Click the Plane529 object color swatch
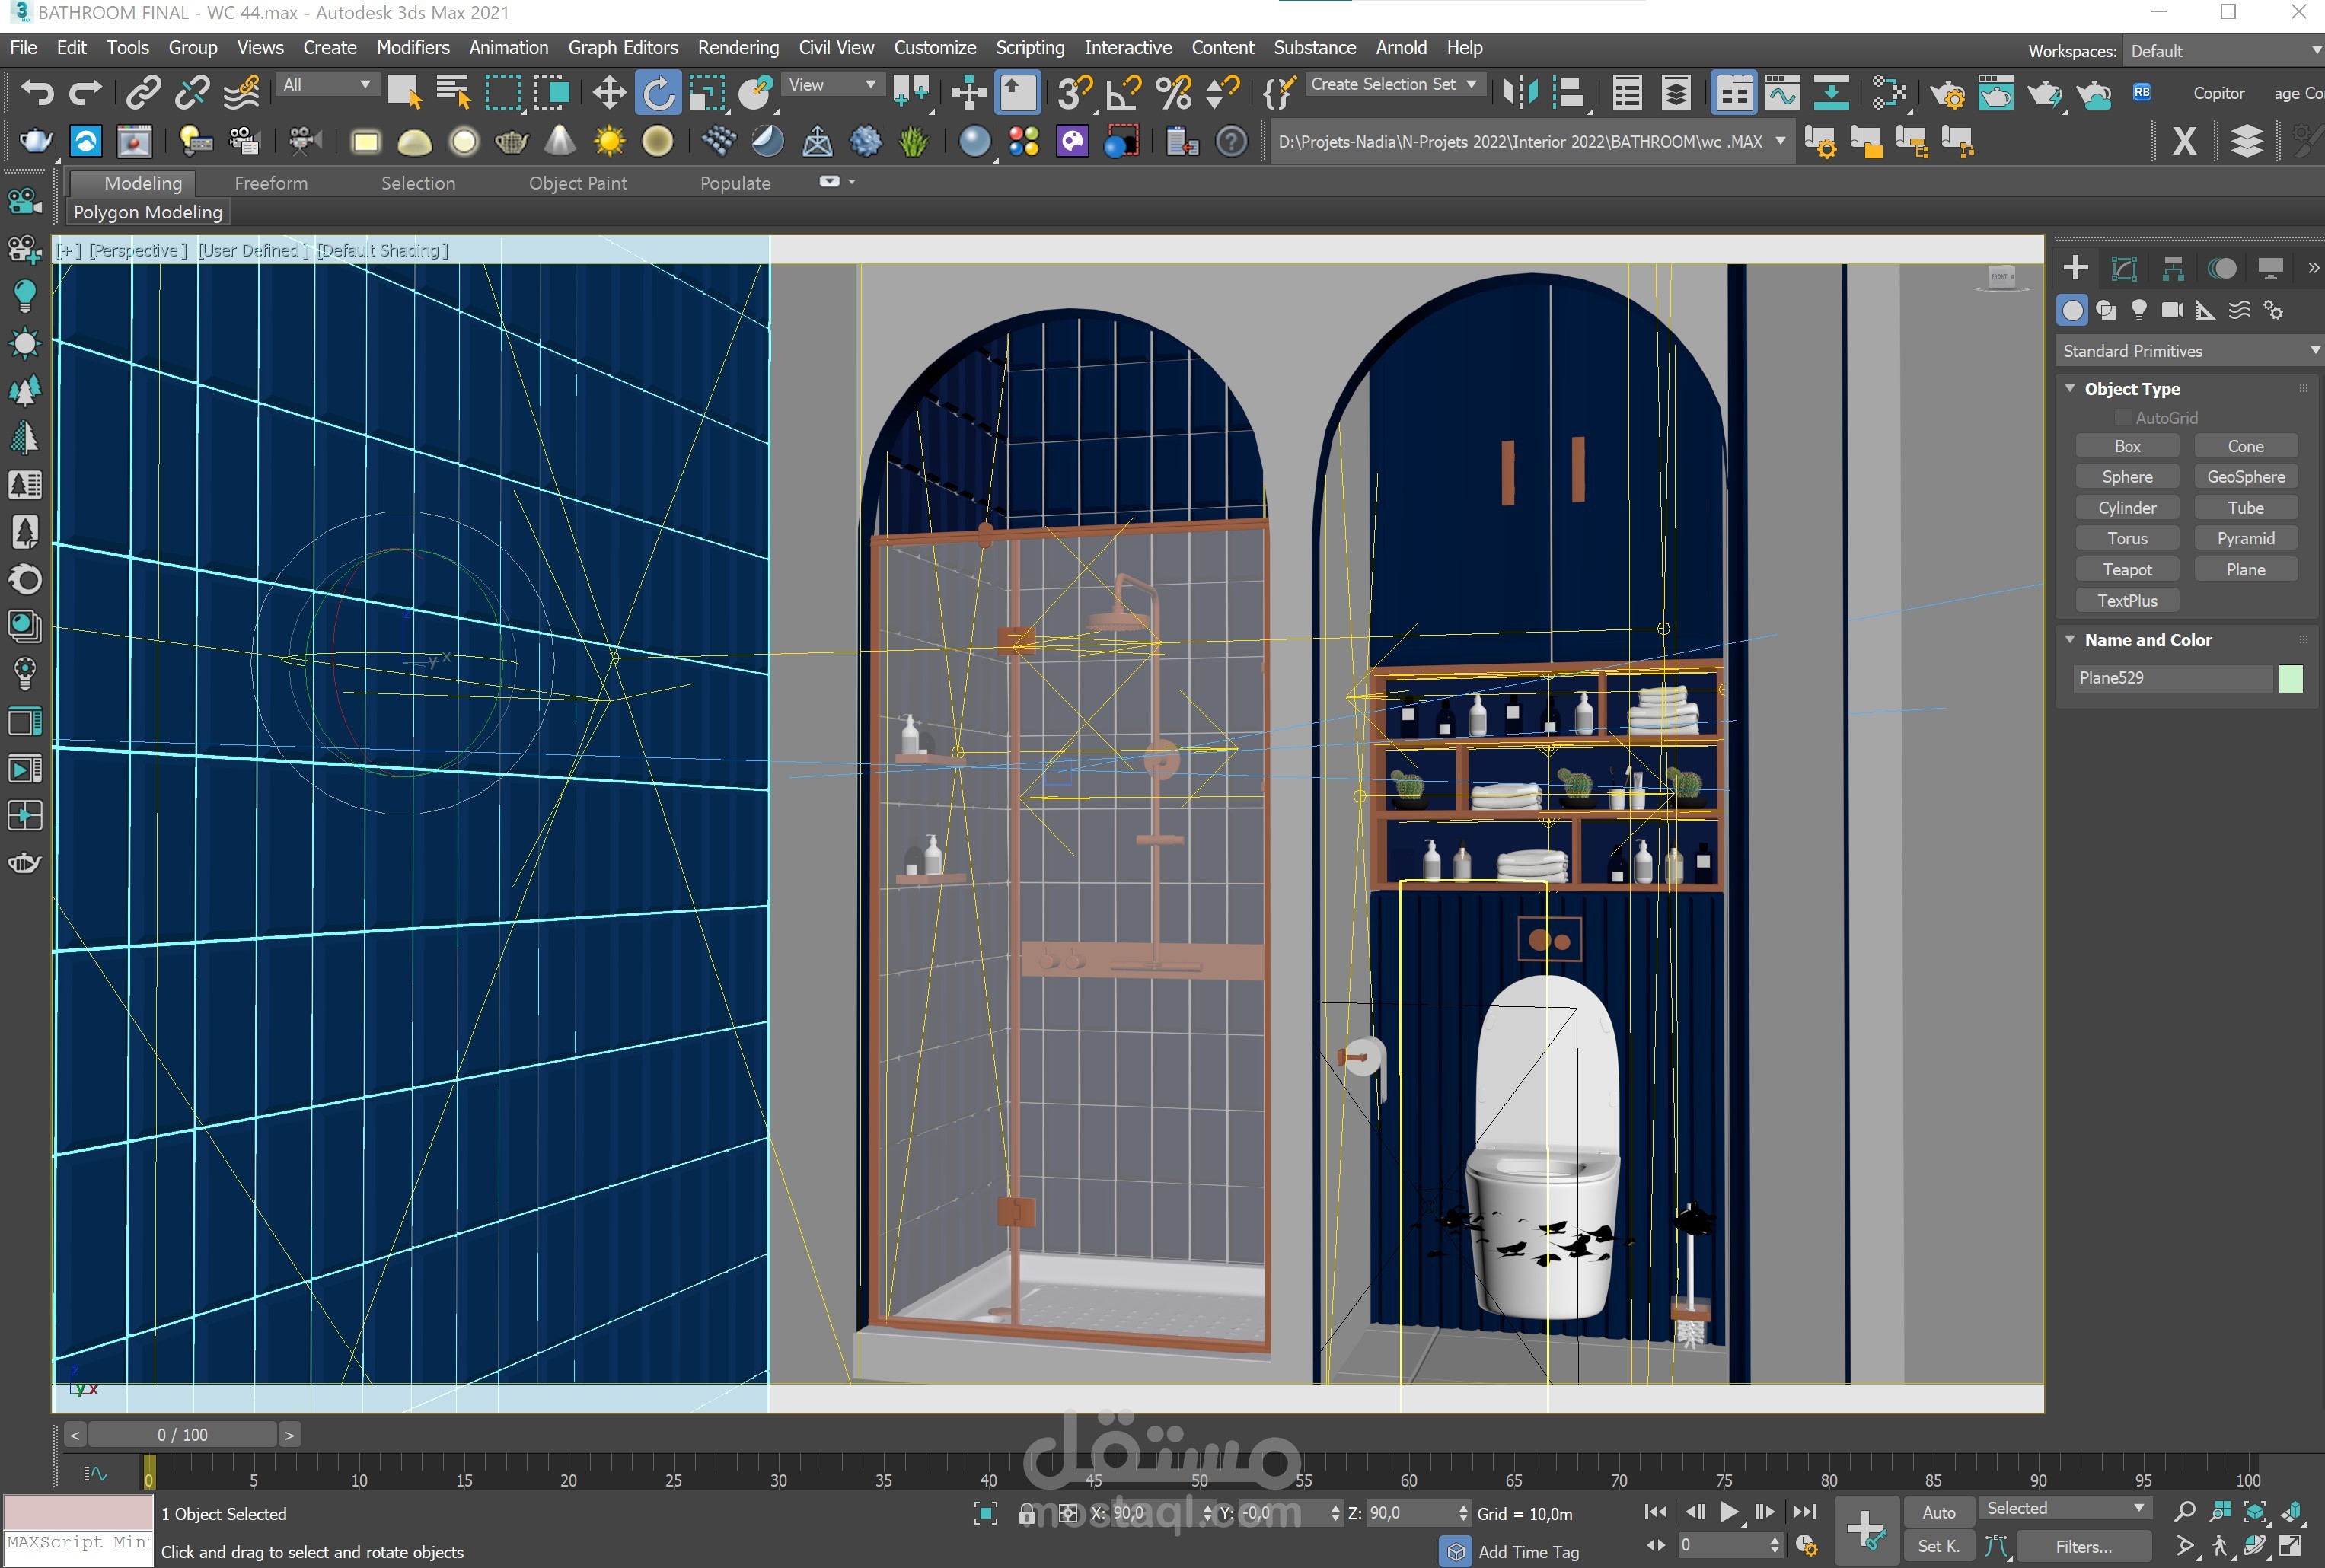The image size is (2325, 1568). 2290,678
